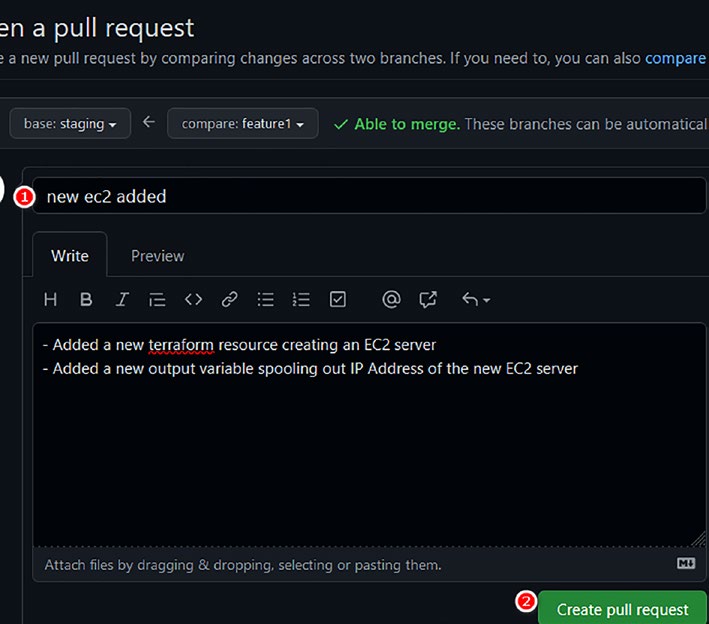Screen dimensions: 709x624
Task: Select the Write tab
Action: 70,256
